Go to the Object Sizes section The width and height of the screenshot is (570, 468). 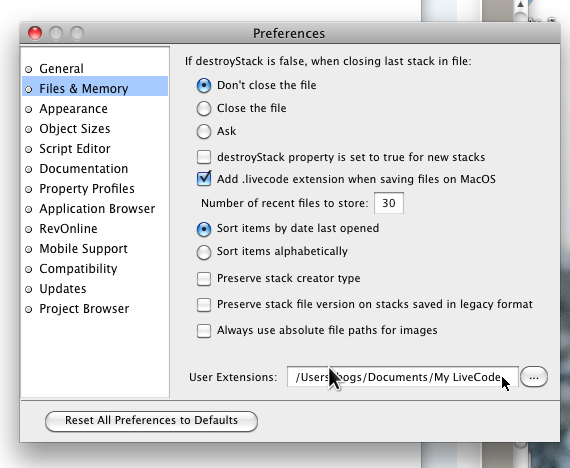click(95, 129)
